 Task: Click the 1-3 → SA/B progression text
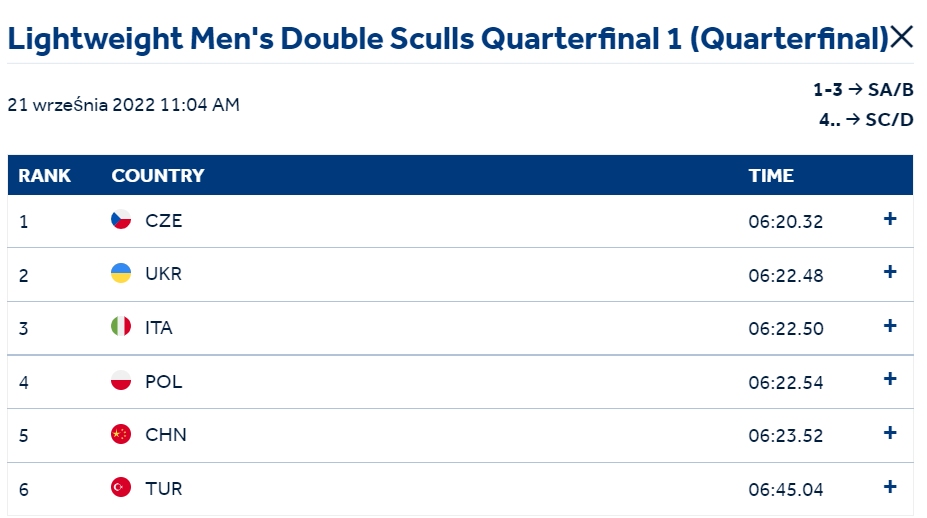point(863,90)
